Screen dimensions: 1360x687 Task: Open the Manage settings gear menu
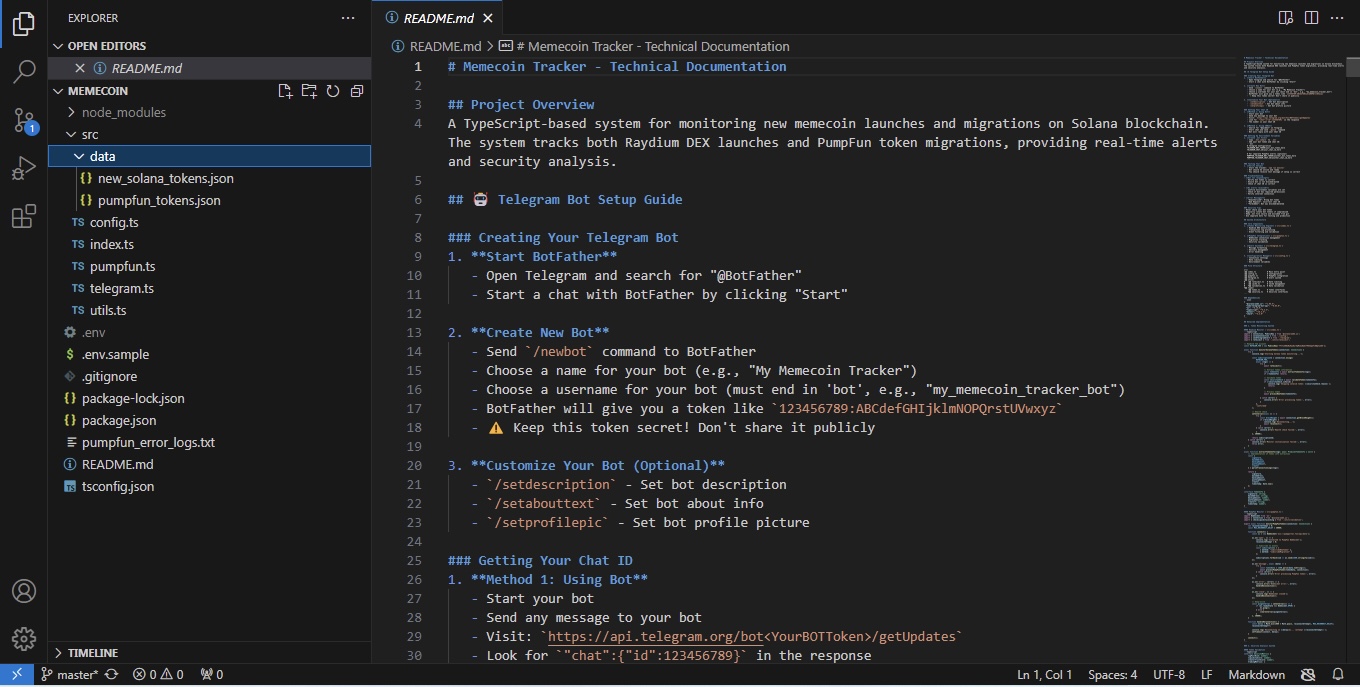click(23, 639)
